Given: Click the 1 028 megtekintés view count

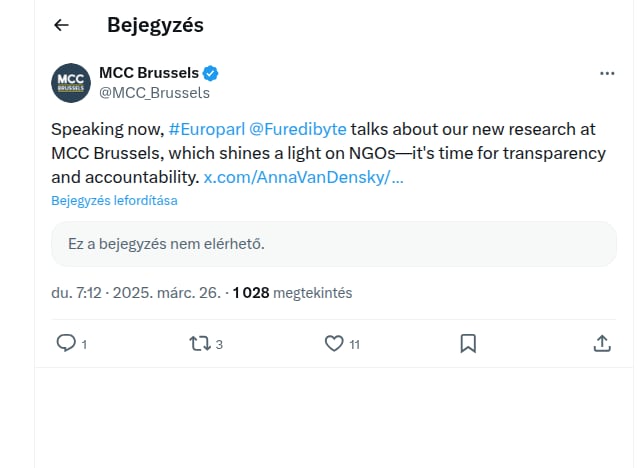Looking at the screenshot, I should 292,293.
